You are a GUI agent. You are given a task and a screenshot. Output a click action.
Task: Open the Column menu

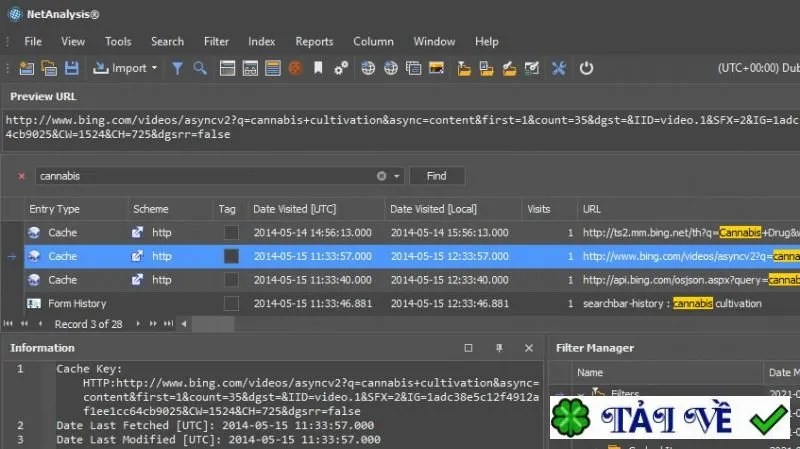coord(373,41)
